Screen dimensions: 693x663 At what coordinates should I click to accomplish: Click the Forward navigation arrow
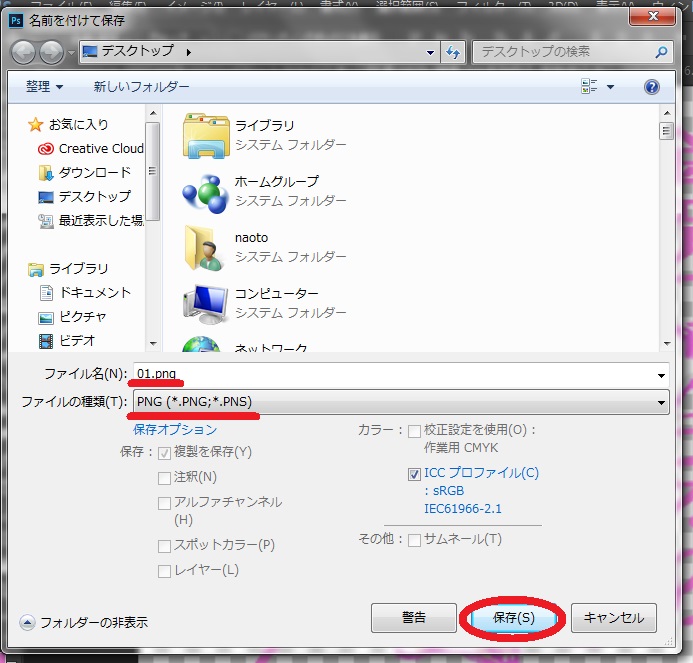51,52
